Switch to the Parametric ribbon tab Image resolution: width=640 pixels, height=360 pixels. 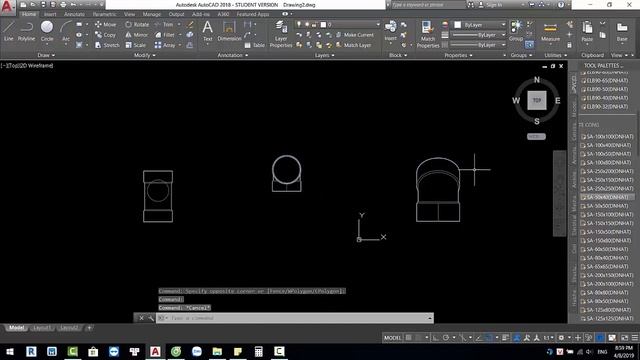click(x=104, y=14)
